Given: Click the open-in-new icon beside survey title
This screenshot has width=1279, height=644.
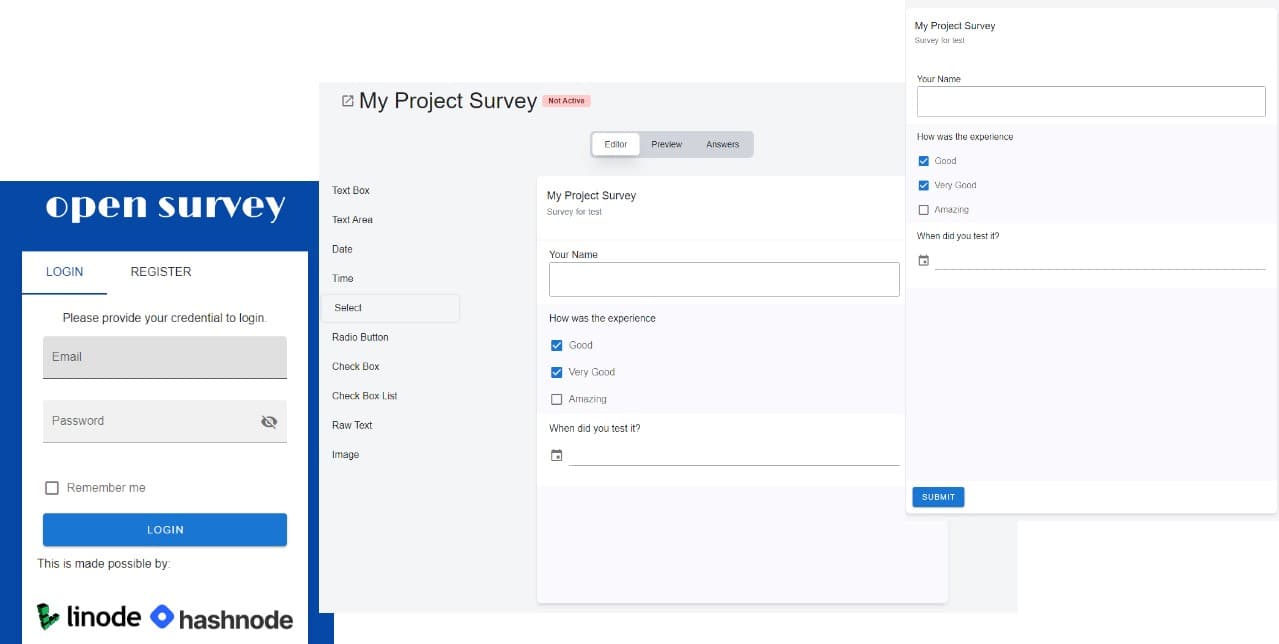Looking at the screenshot, I should pyautogui.click(x=347, y=101).
